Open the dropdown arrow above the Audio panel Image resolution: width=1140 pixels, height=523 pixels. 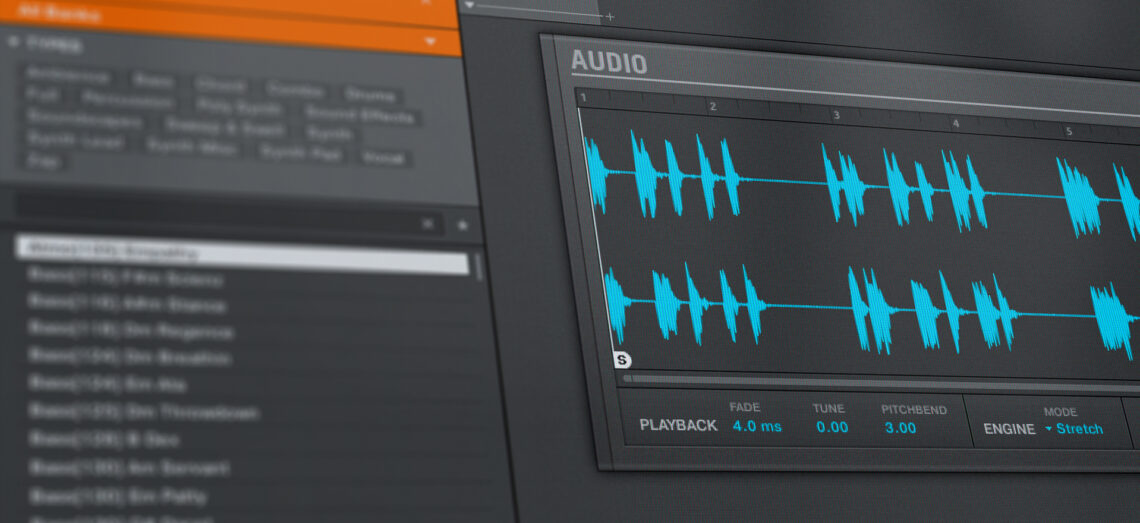coord(469,4)
